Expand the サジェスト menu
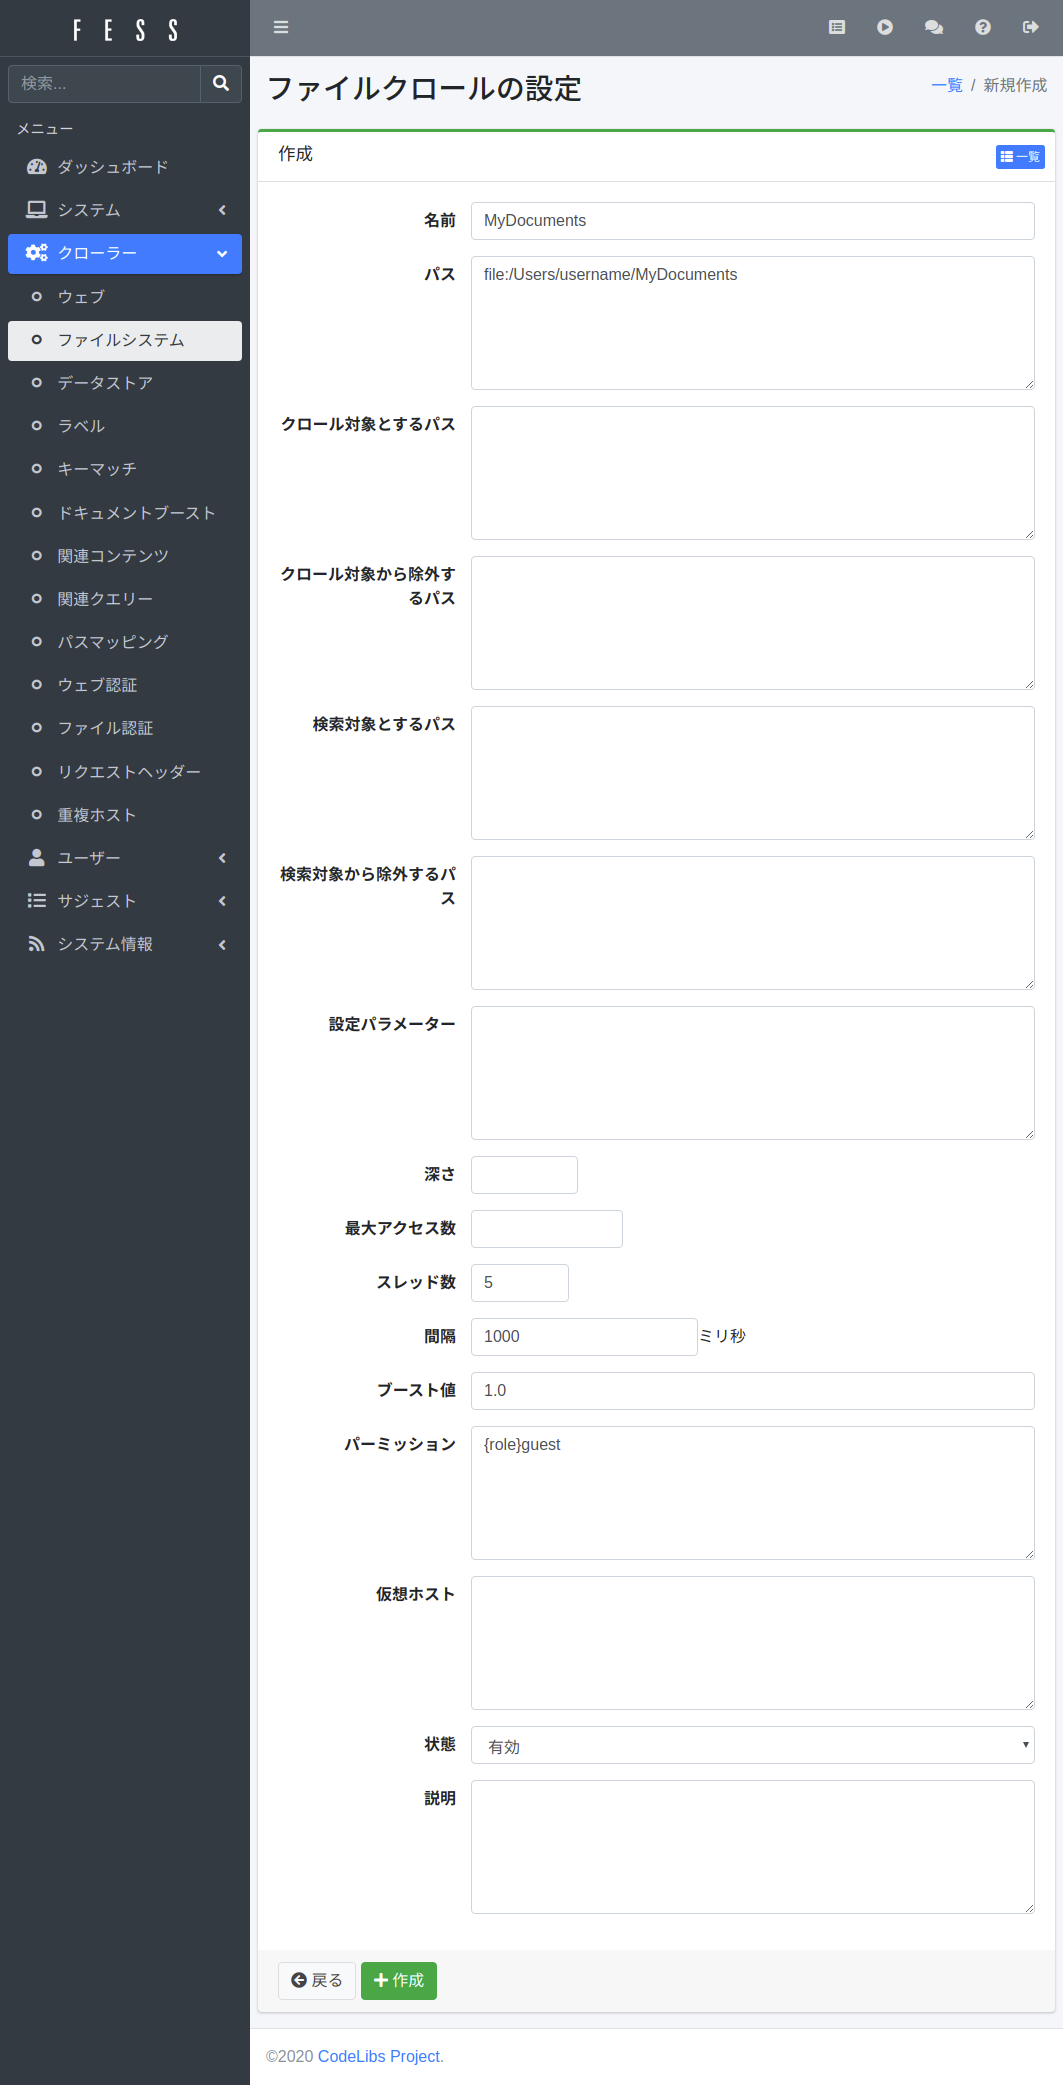This screenshot has width=1063, height=2085. pyautogui.click(x=125, y=901)
